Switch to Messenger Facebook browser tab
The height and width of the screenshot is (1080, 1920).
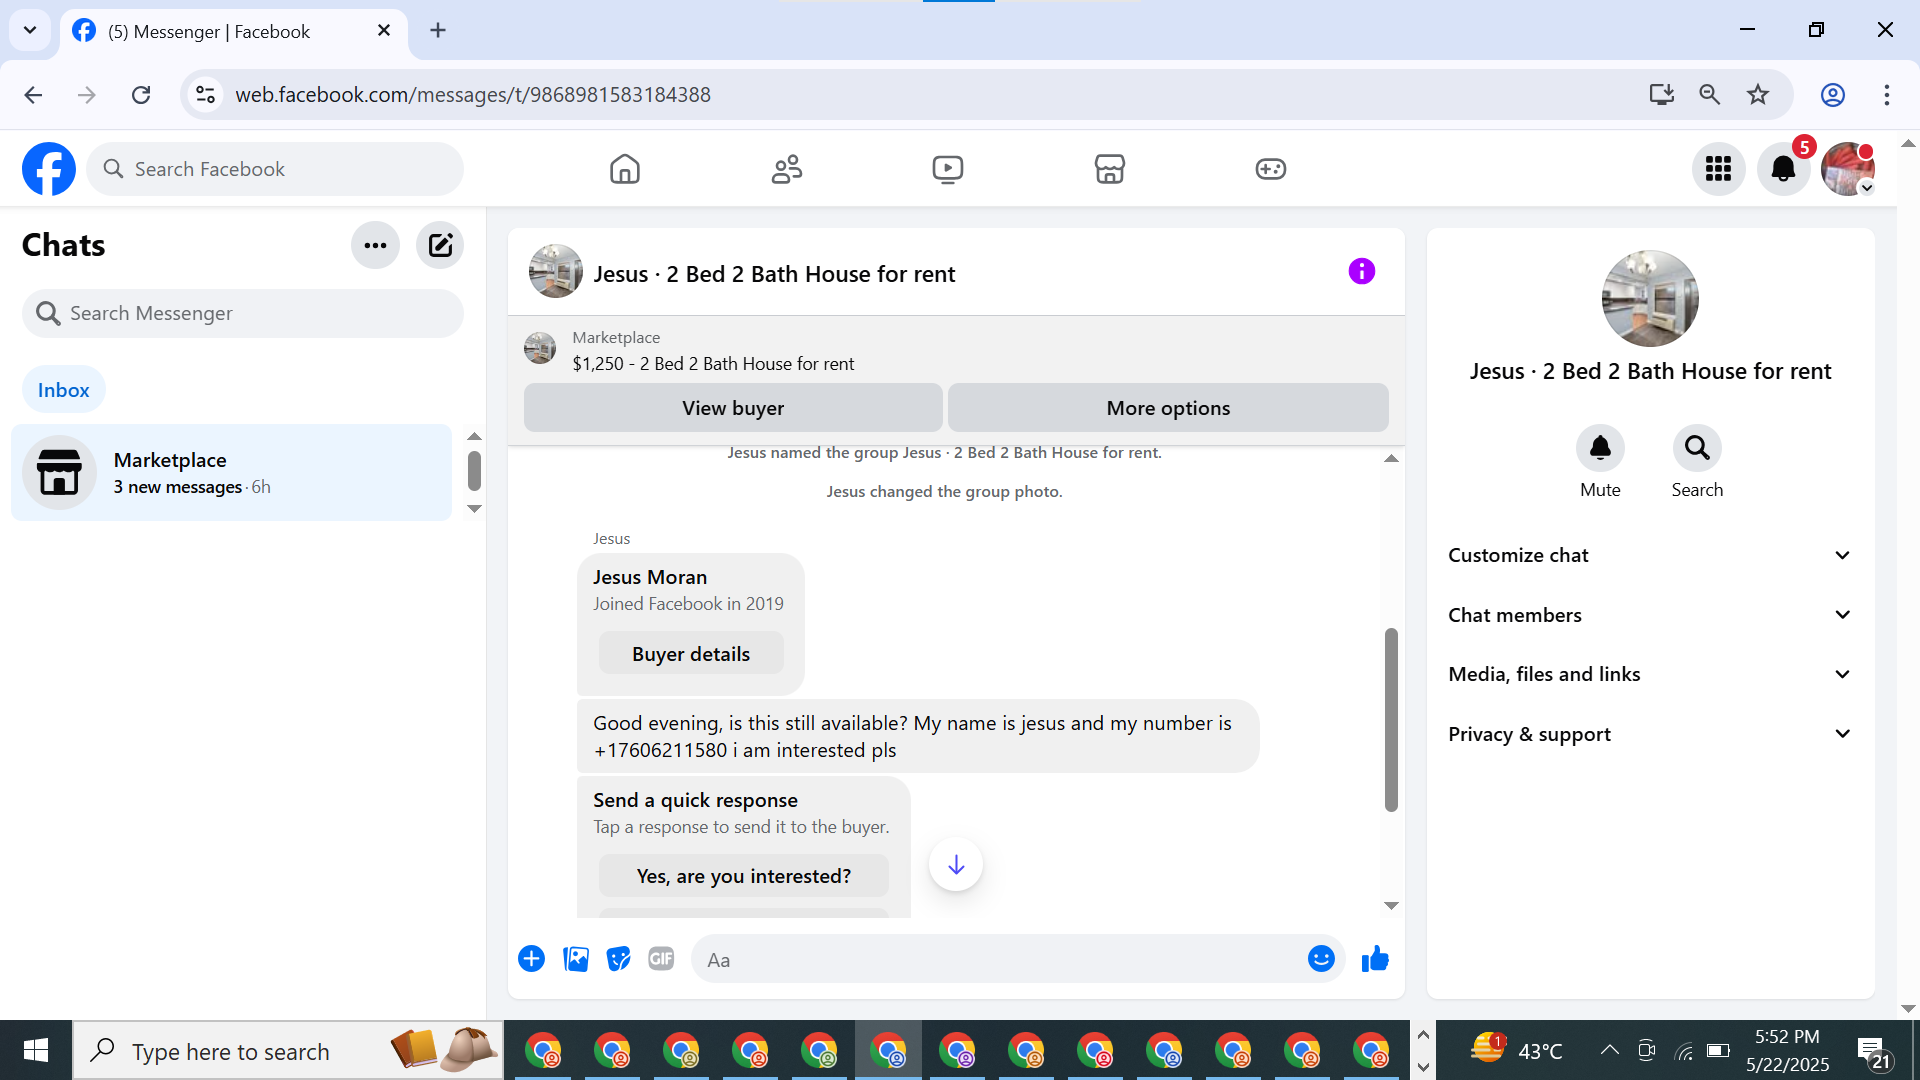235,31
